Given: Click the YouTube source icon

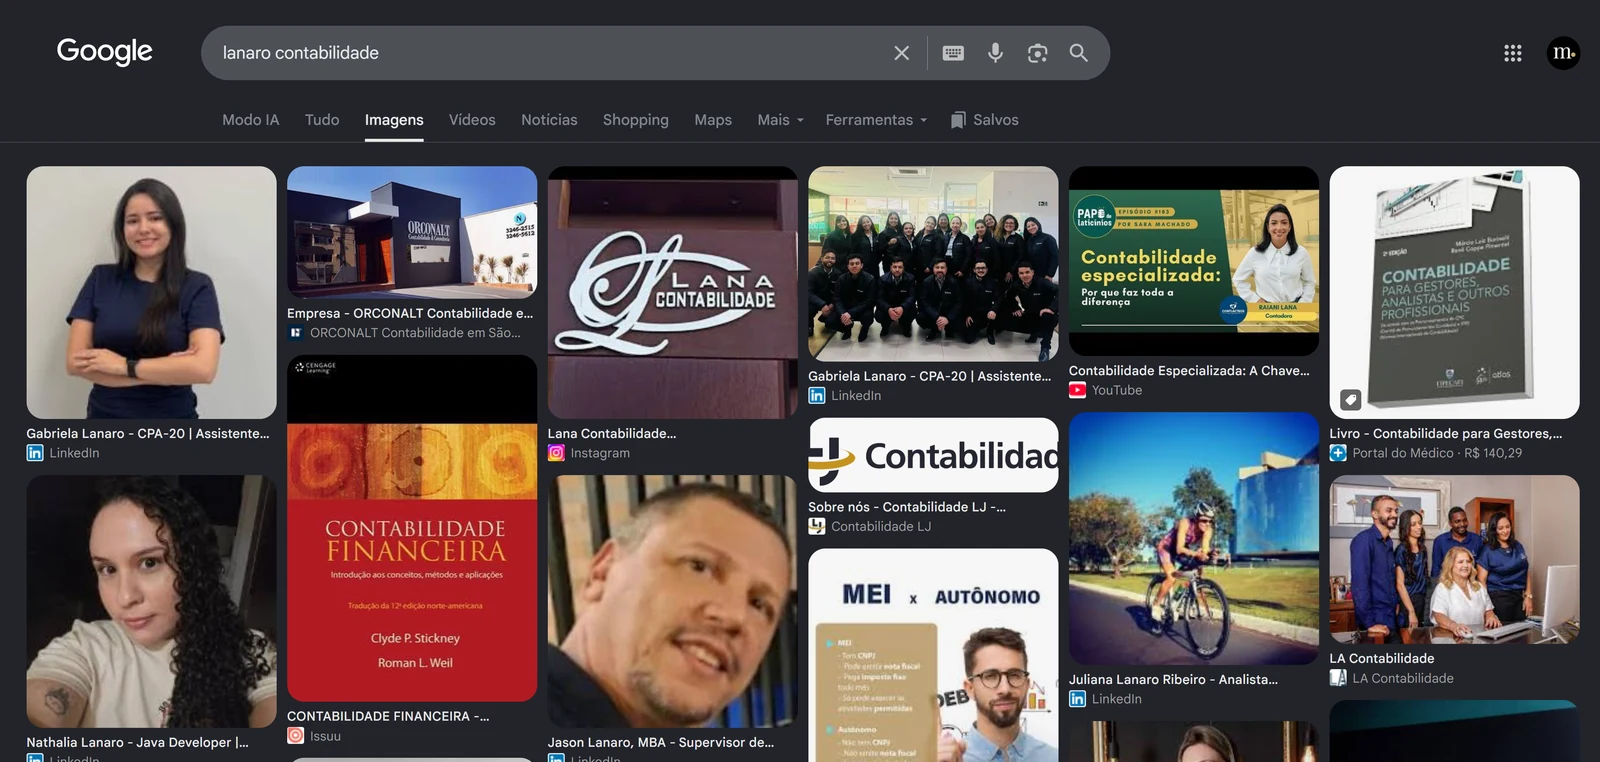Looking at the screenshot, I should pyautogui.click(x=1077, y=390).
